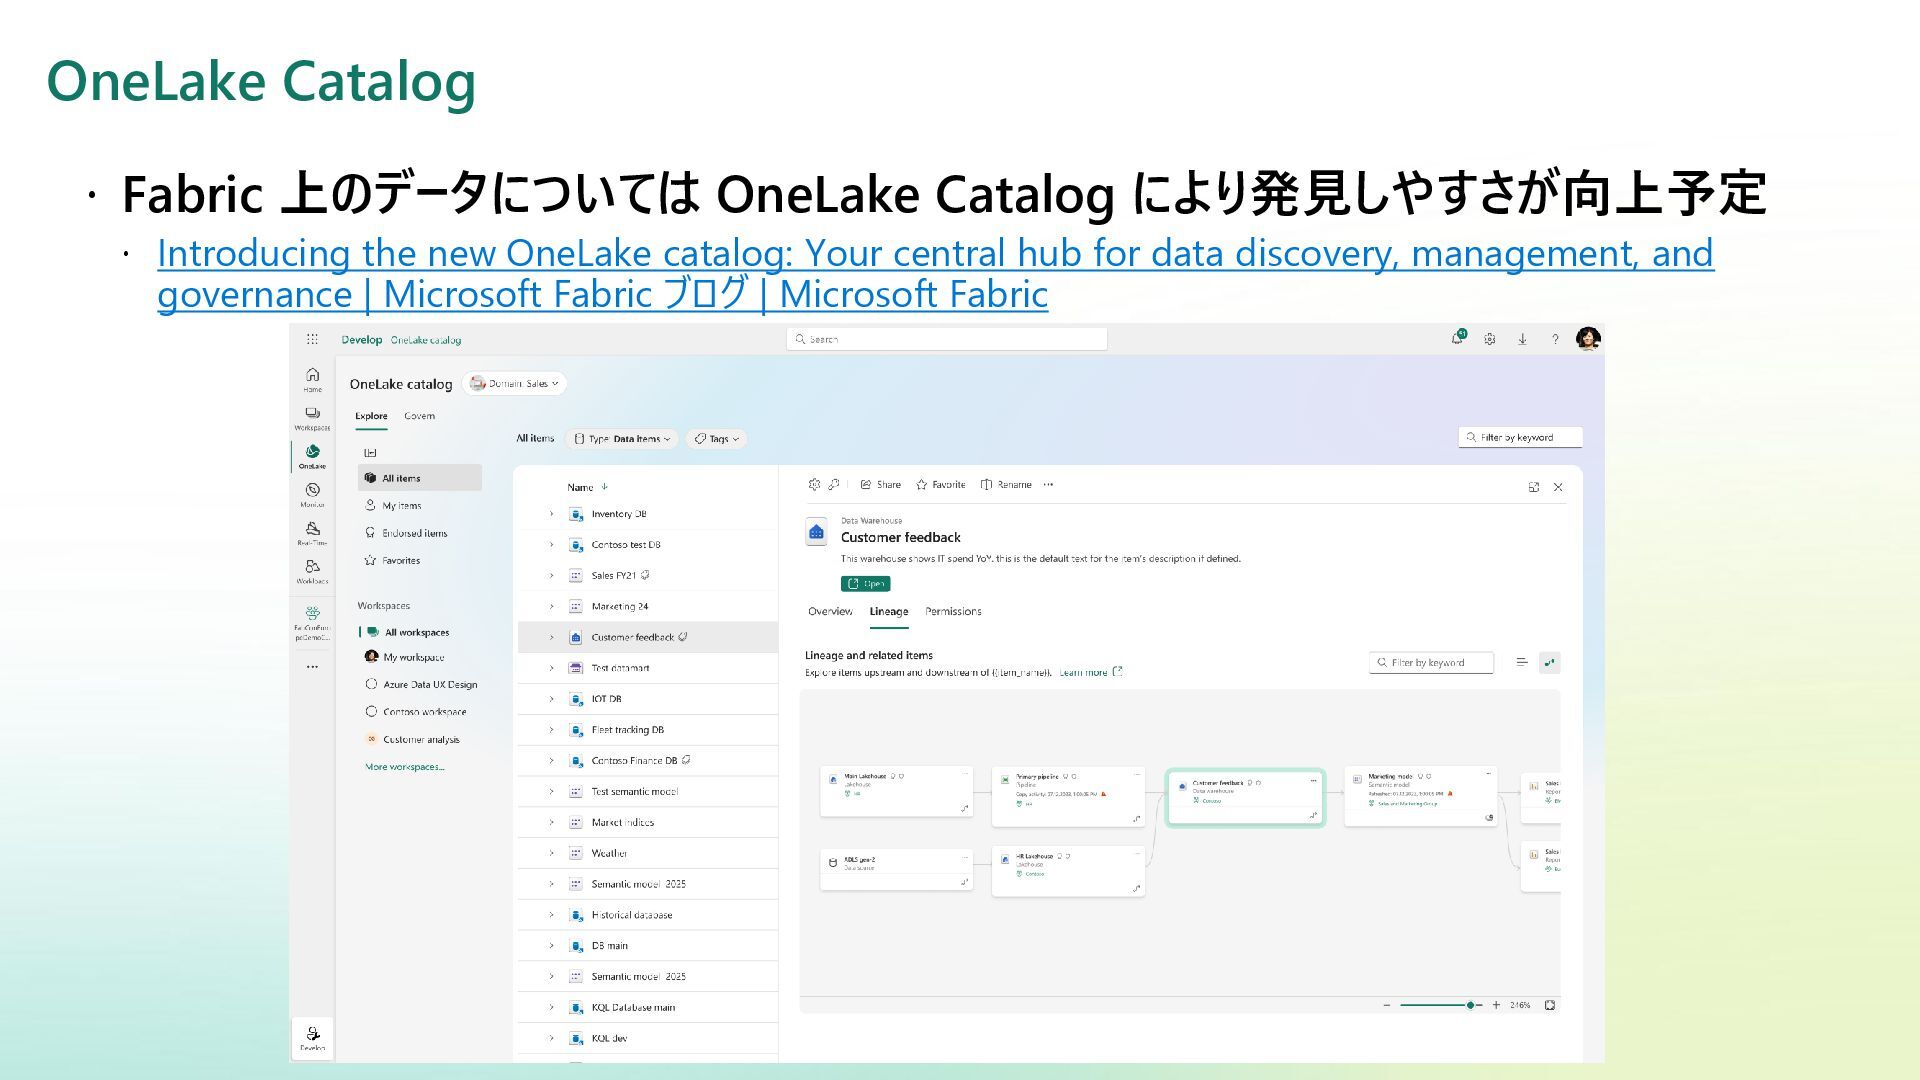Click Filter by keyword field in lineage
The width and height of the screenshot is (1920, 1080).
pyautogui.click(x=1431, y=662)
